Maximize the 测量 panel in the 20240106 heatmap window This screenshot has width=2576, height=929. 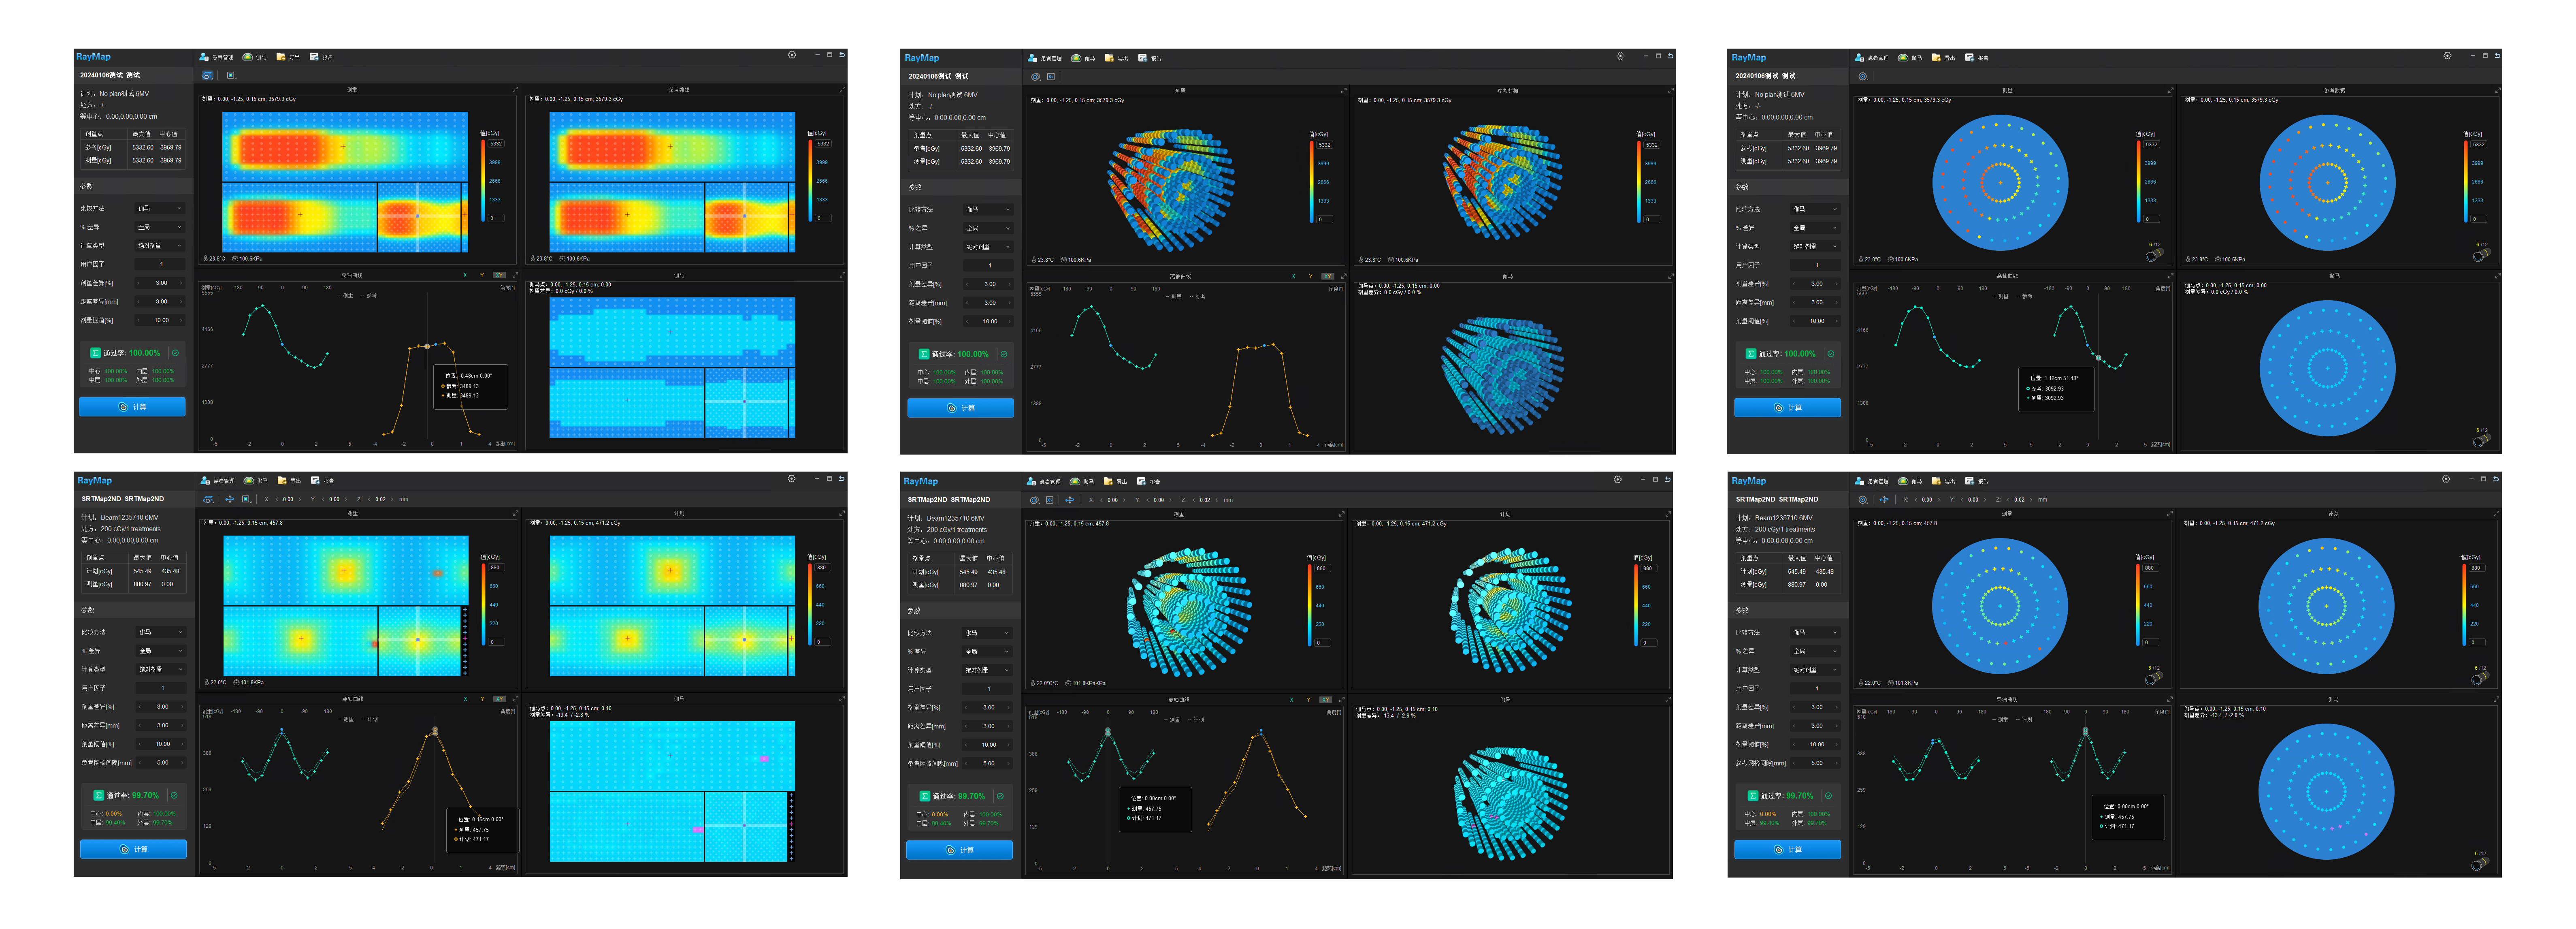tap(515, 90)
